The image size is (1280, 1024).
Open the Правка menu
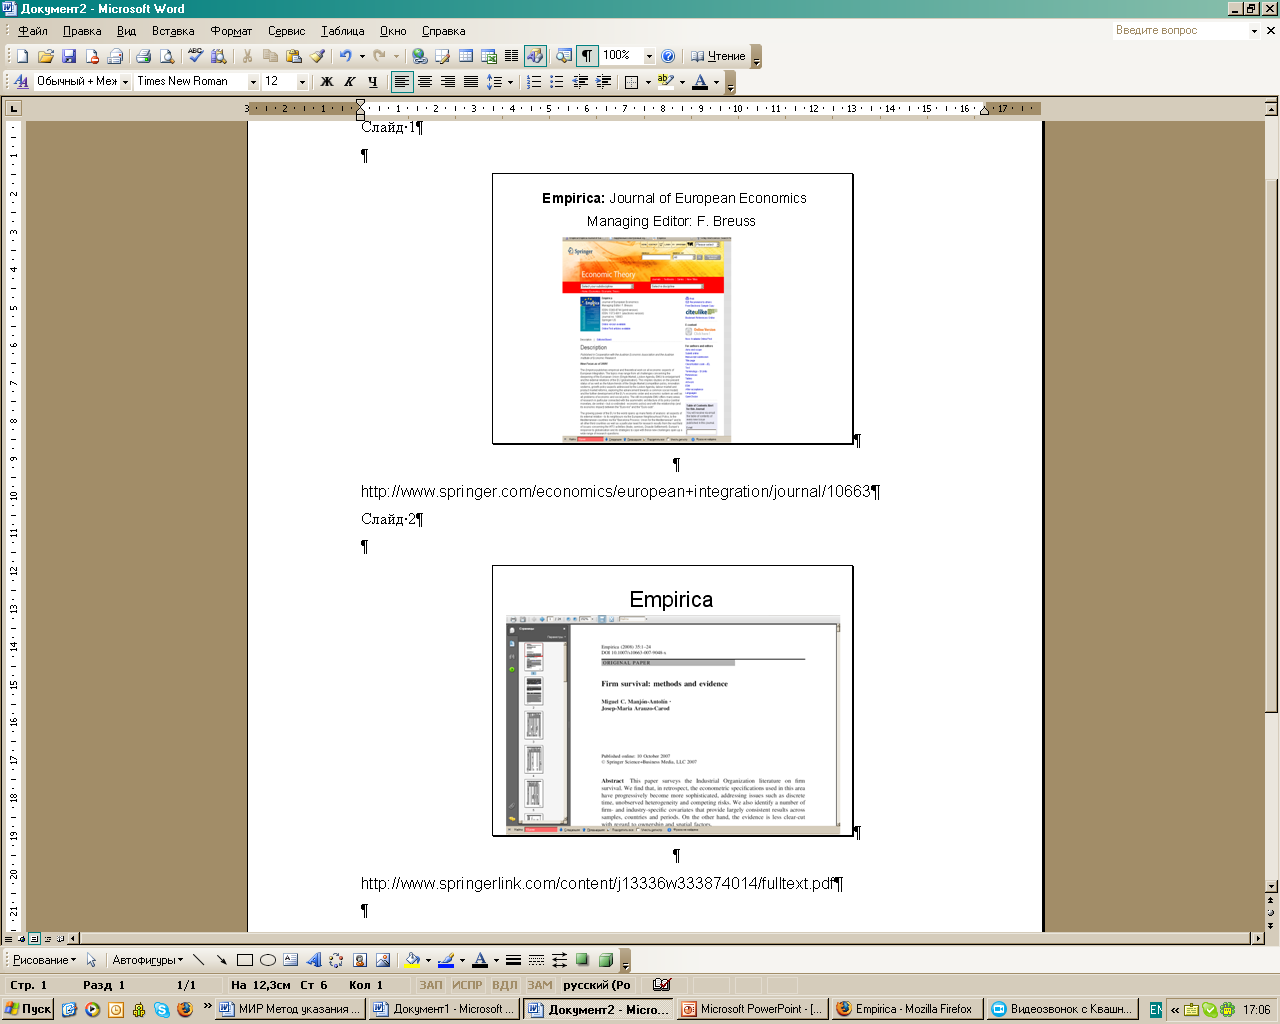click(x=82, y=31)
